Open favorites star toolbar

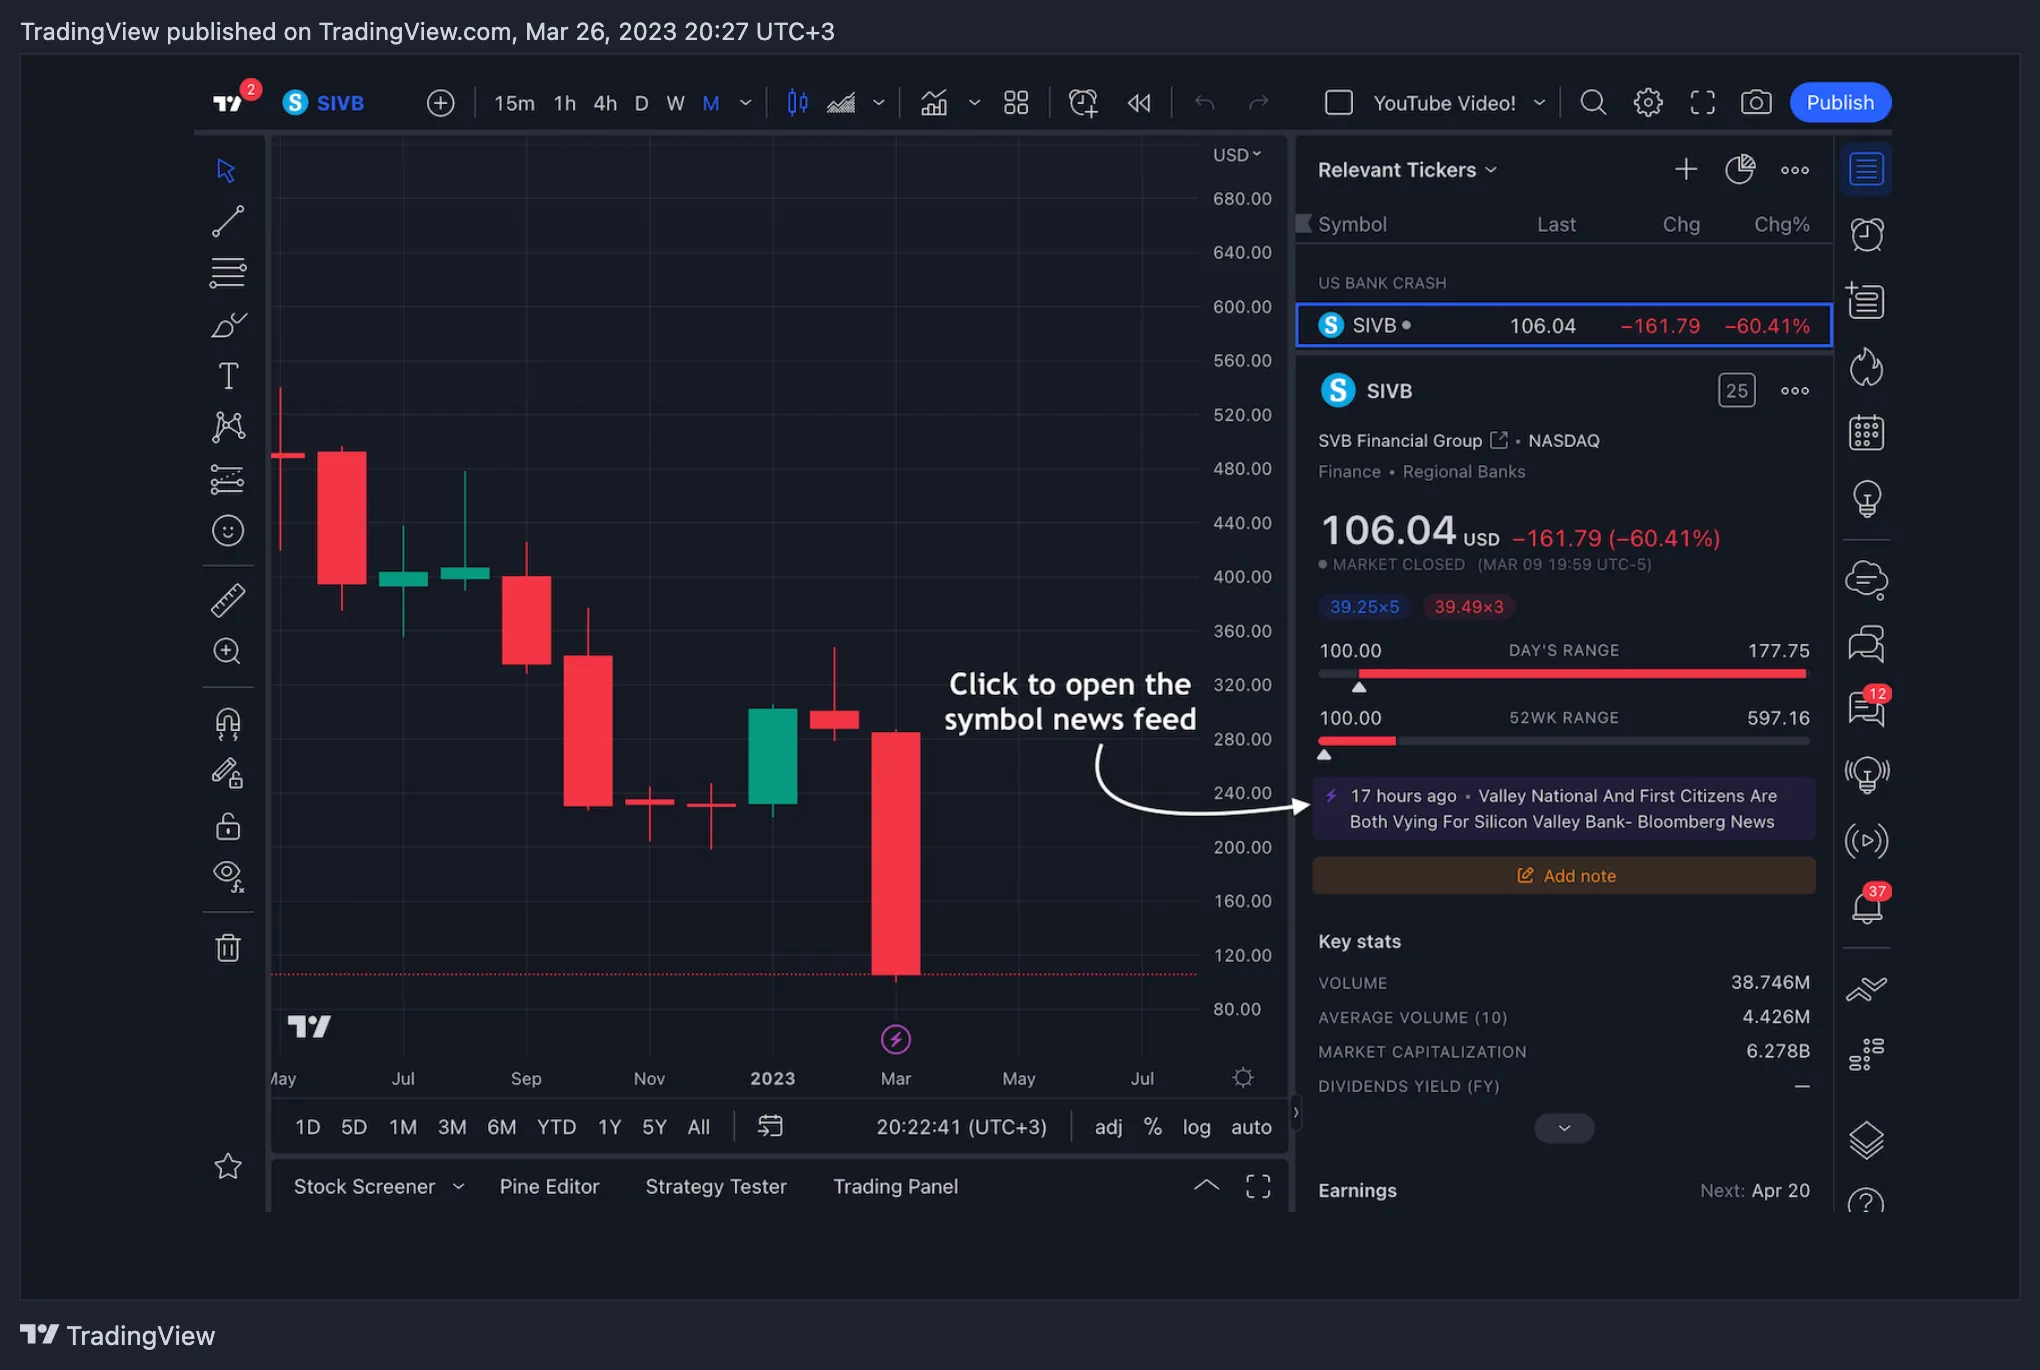228,1166
